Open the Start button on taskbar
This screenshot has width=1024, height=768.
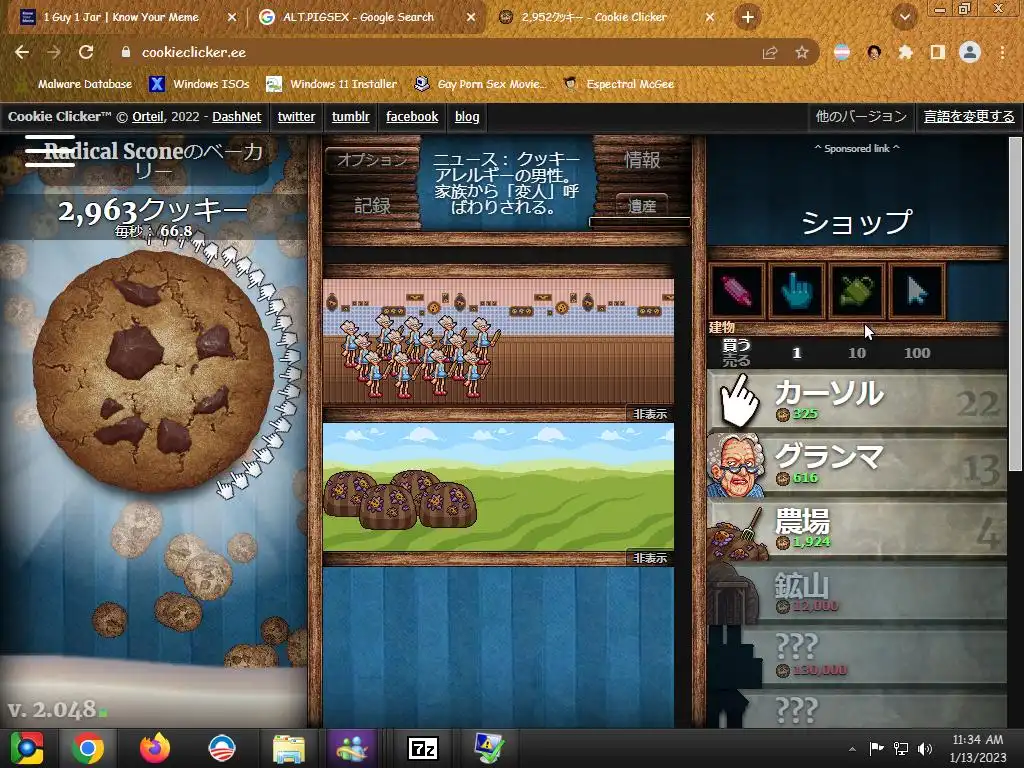pos(27,748)
